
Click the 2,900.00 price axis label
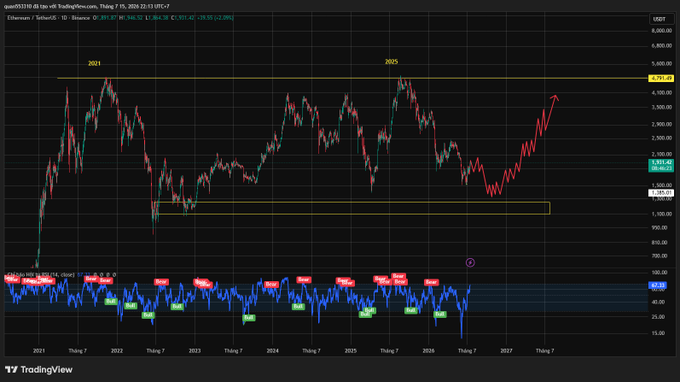[661, 124]
